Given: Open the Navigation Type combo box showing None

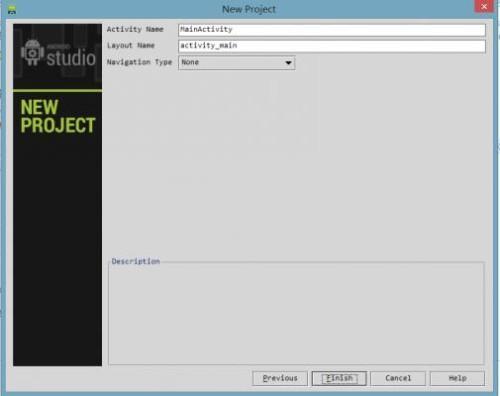Looking at the screenshot, I should pos(237,63).
